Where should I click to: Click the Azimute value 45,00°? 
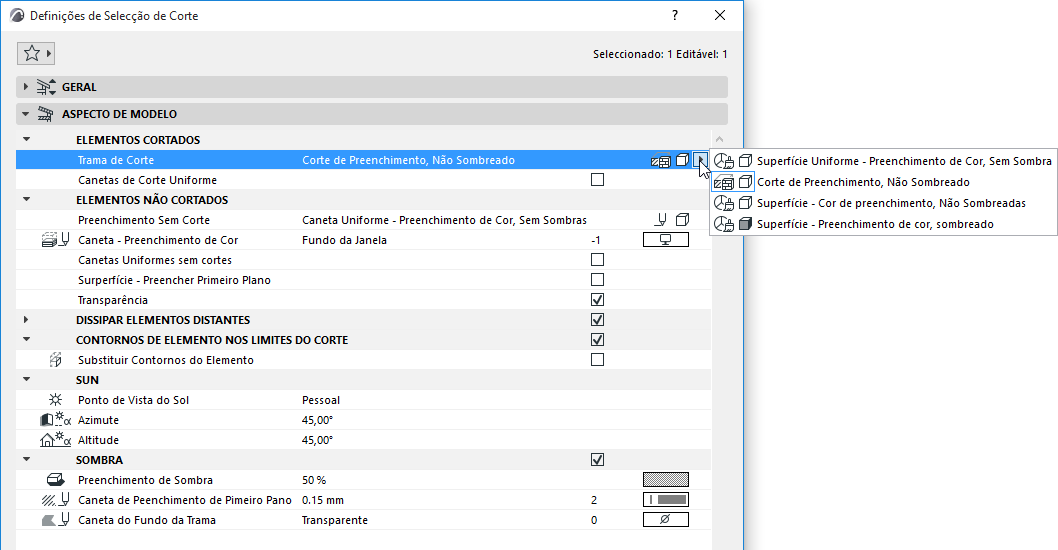[318, 420]
